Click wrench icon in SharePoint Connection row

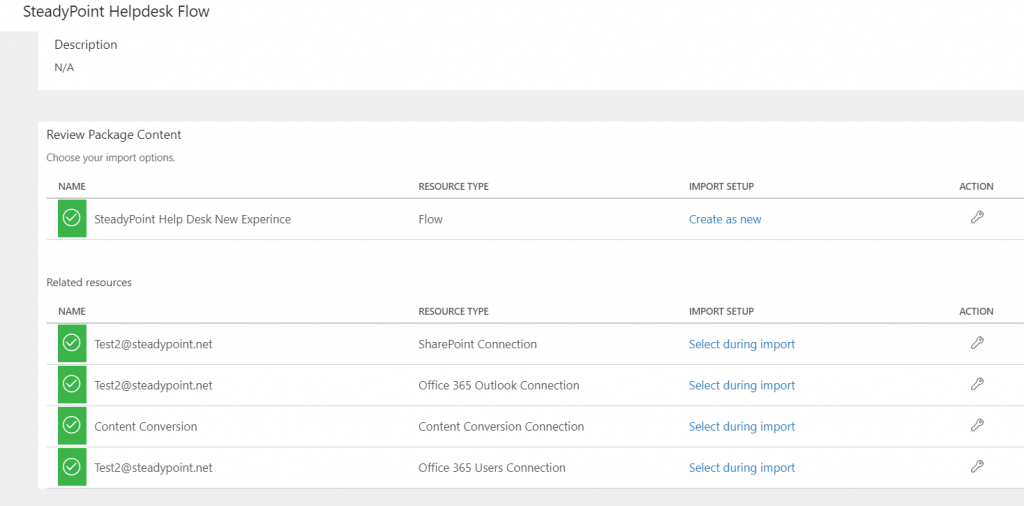click(977, 343)
